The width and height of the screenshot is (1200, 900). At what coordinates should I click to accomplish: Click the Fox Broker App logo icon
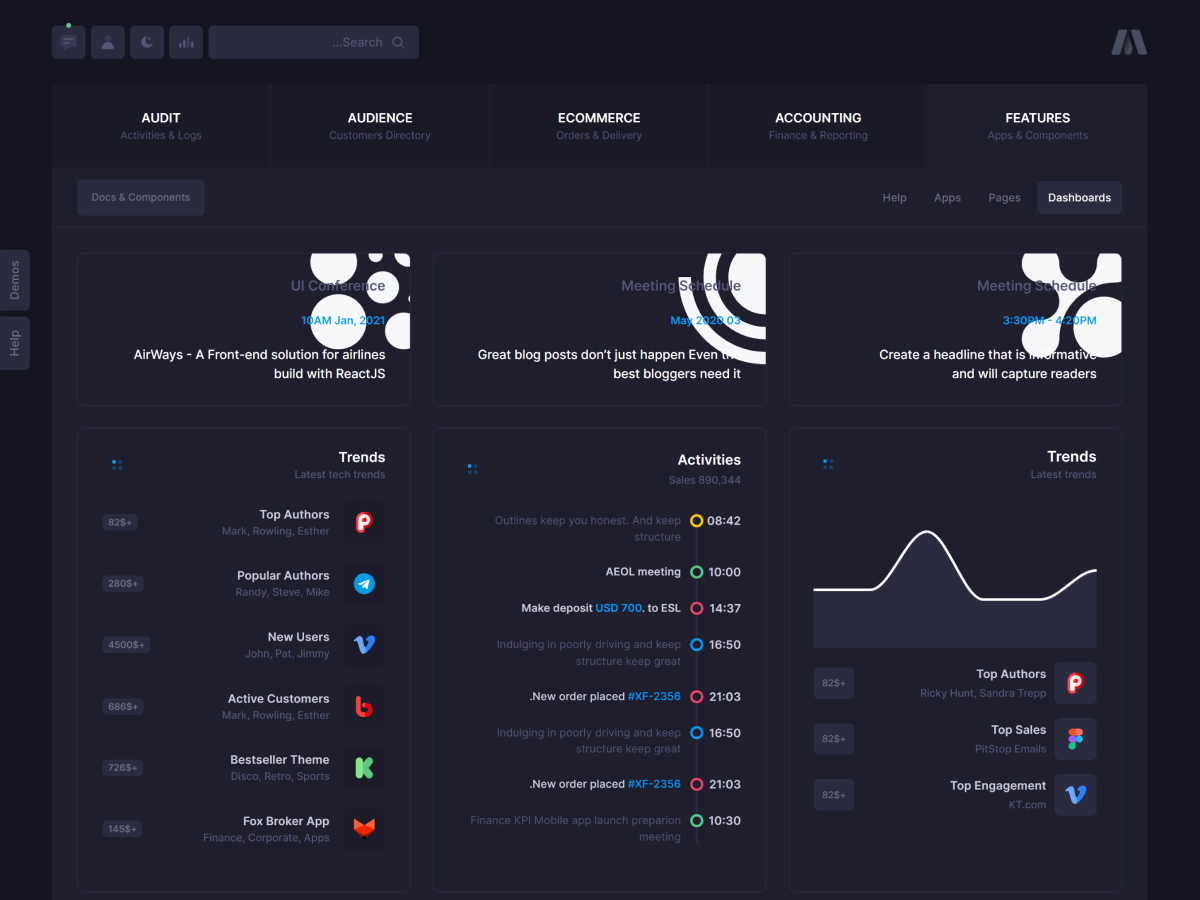[364, 829]
